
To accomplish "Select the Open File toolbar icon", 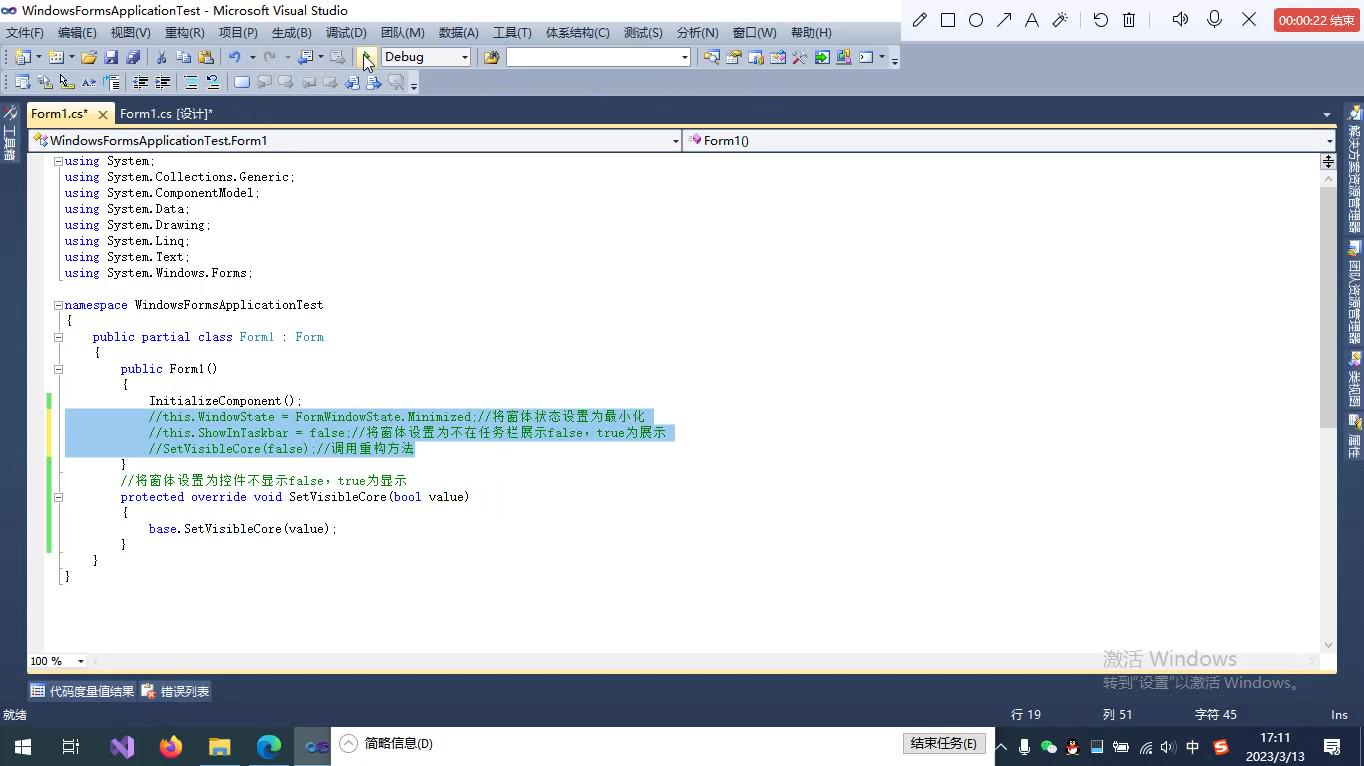I will pos(89,57).
